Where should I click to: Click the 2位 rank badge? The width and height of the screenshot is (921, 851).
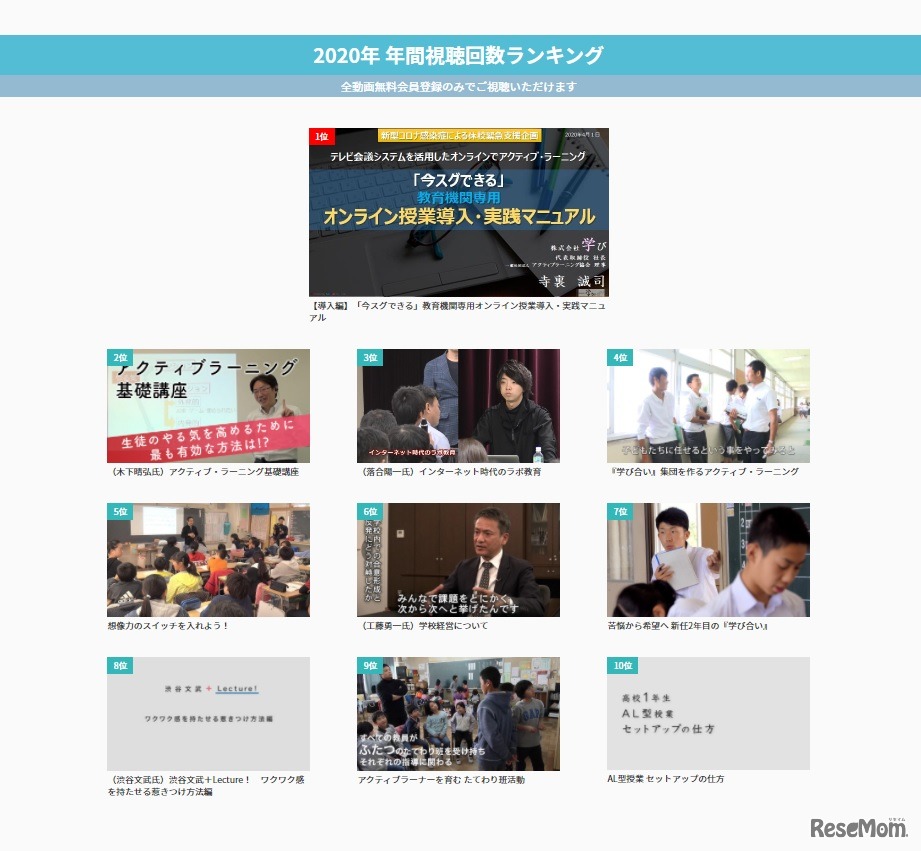pos(120,356)
